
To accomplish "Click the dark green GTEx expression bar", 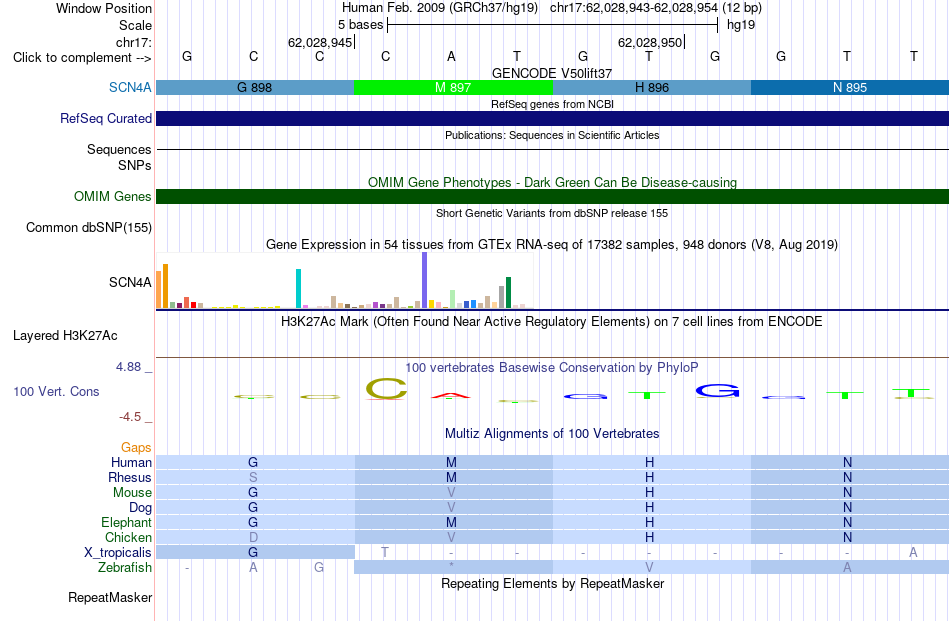I will 509,293.
